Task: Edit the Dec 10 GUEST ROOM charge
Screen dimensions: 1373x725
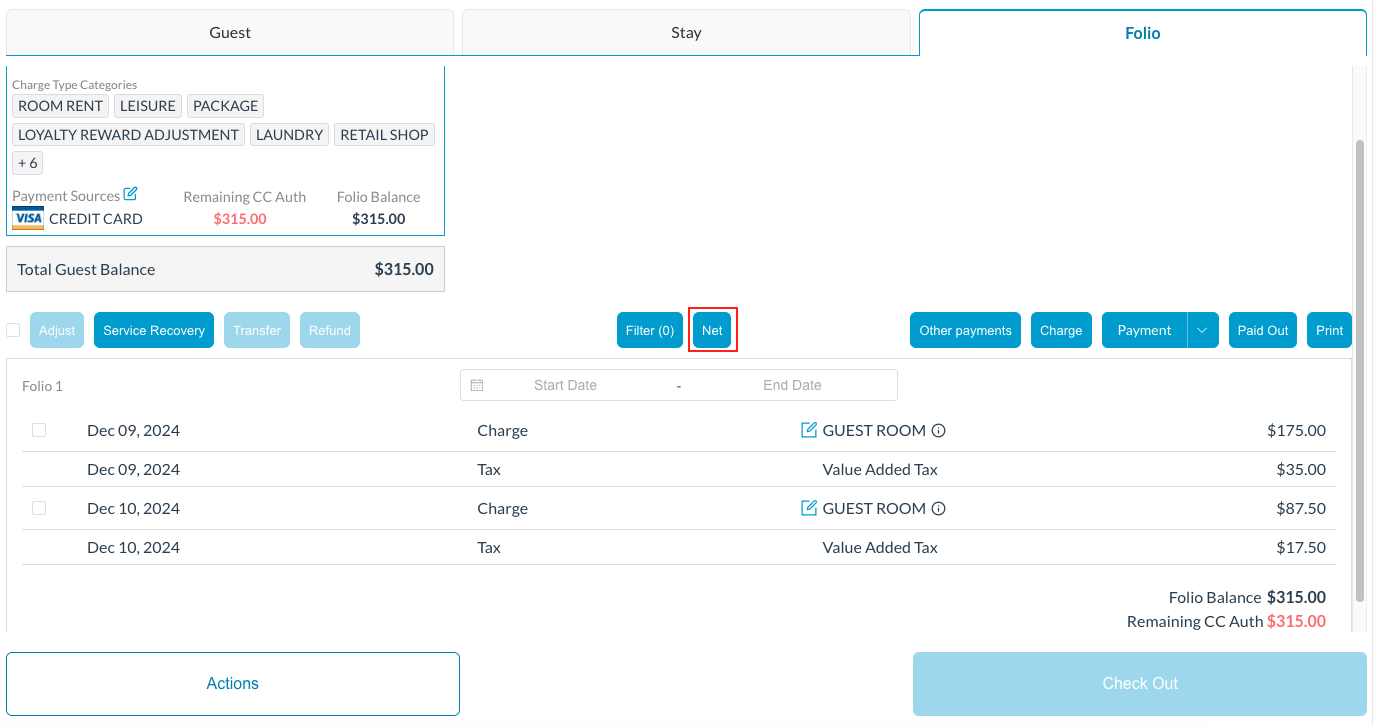Action: tap(809, 508)
